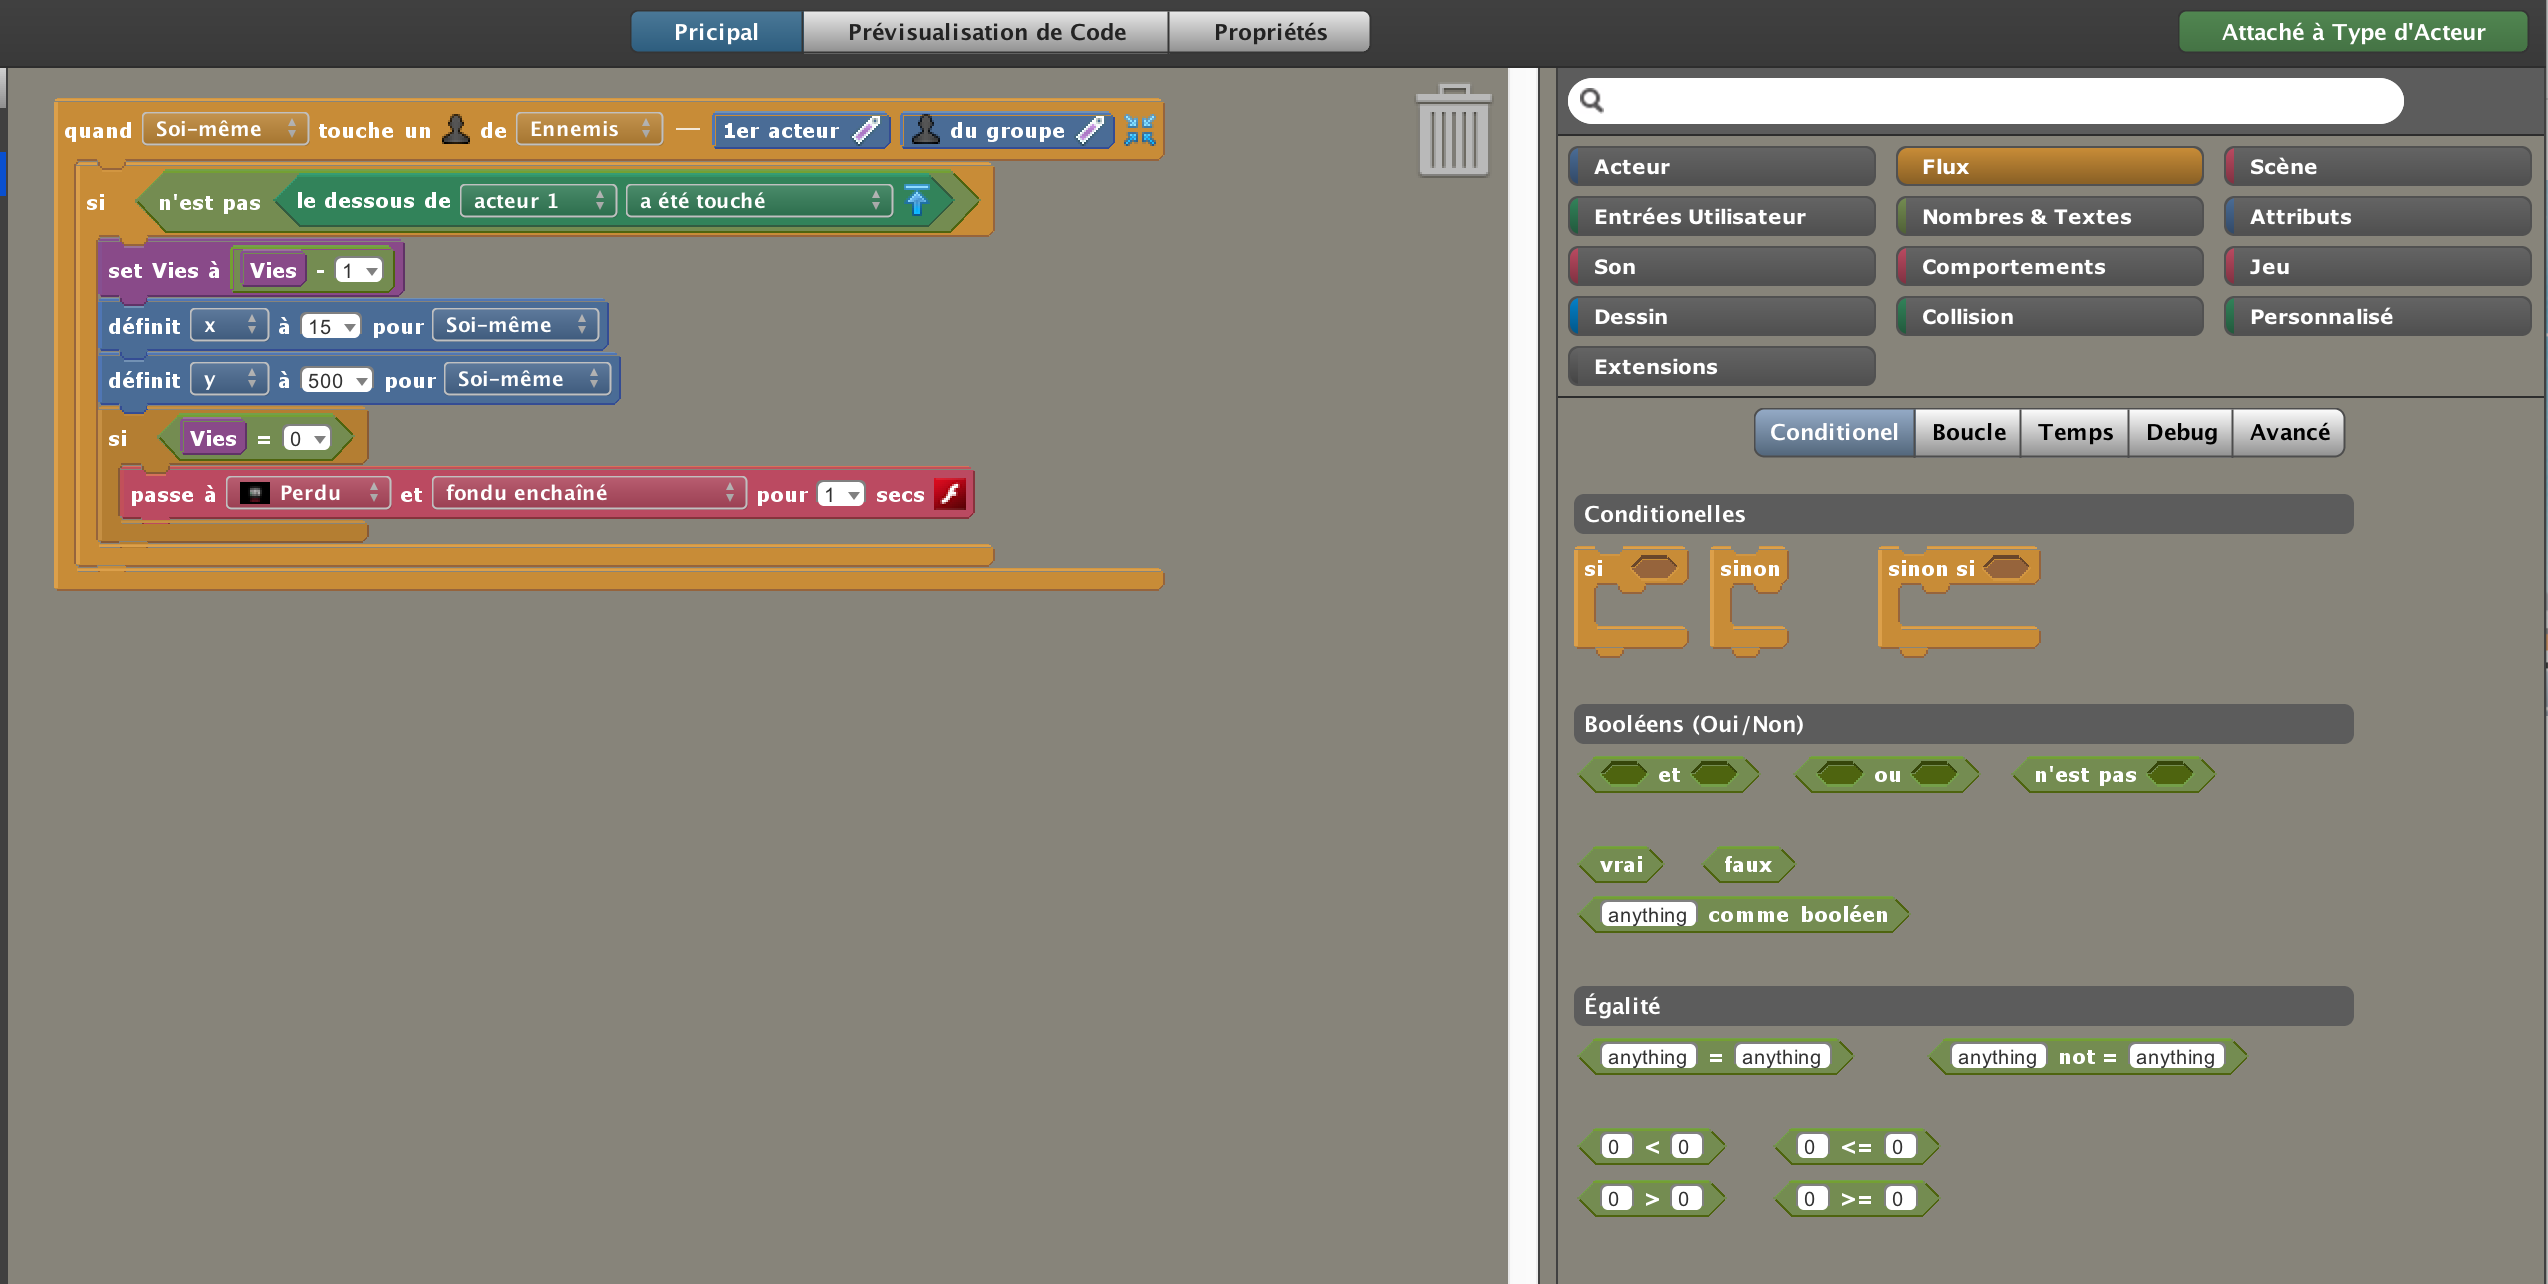Open Entrées Utilisateur category
The width and height of the screenshot is (2548, 1284).
point(1722,217)
